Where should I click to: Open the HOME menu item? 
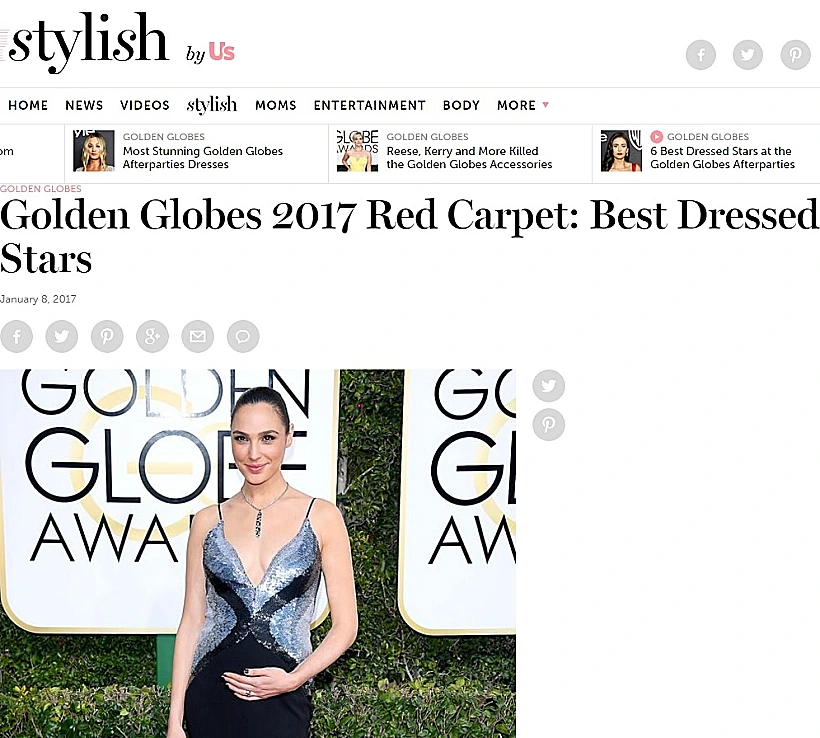(28, 105)
